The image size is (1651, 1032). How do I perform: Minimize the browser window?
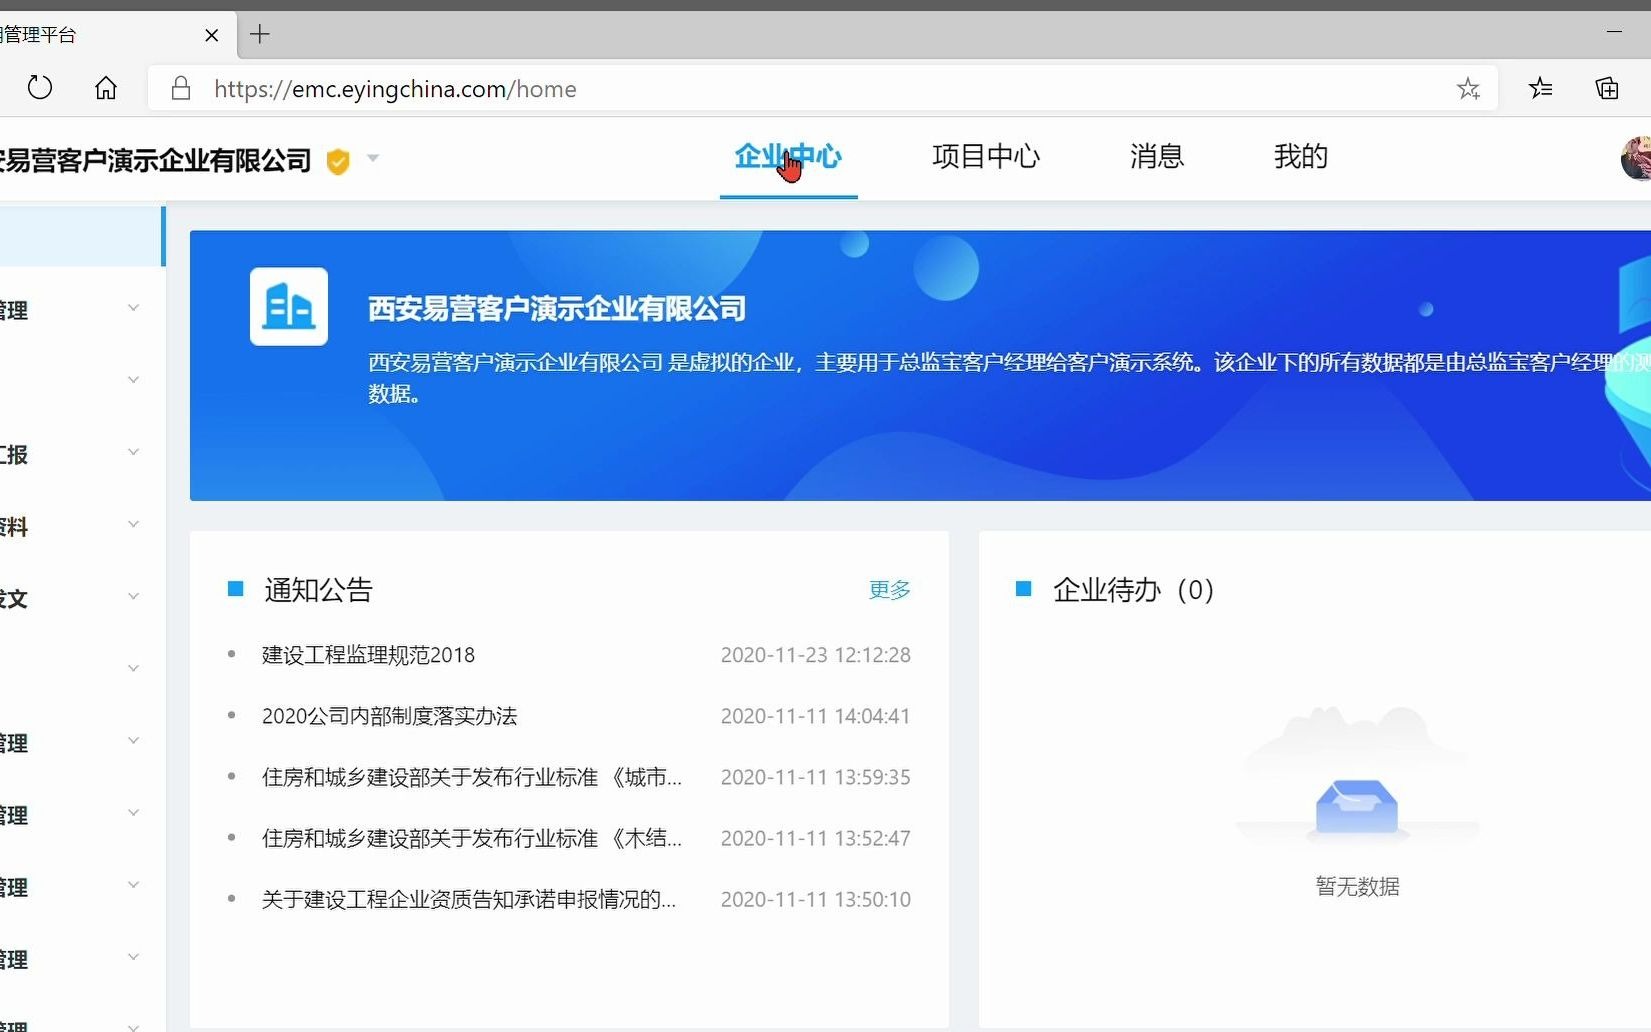[x=1614, y=32]
